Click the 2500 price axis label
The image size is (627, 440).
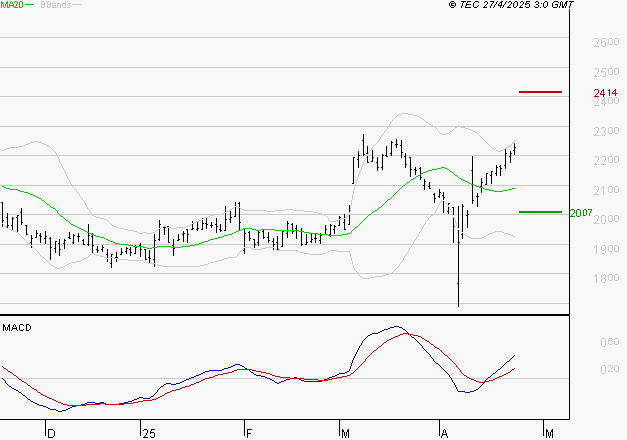coord(606,72)
